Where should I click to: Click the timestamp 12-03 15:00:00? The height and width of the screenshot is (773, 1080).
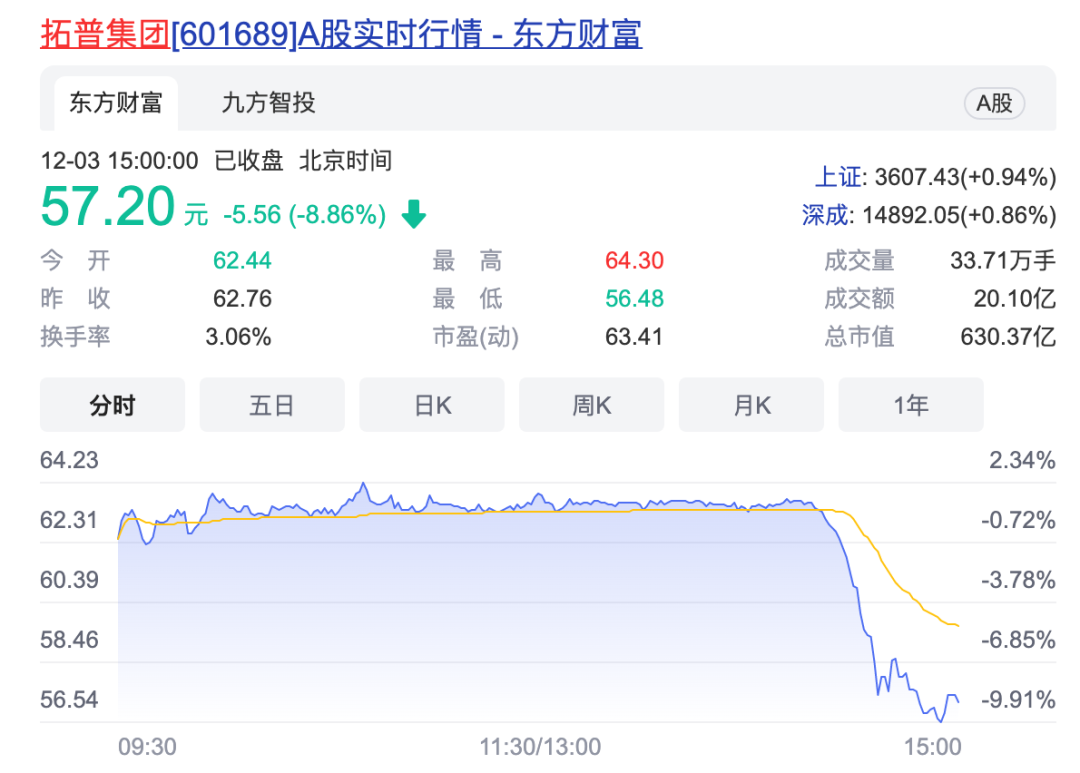coord(119,161)
